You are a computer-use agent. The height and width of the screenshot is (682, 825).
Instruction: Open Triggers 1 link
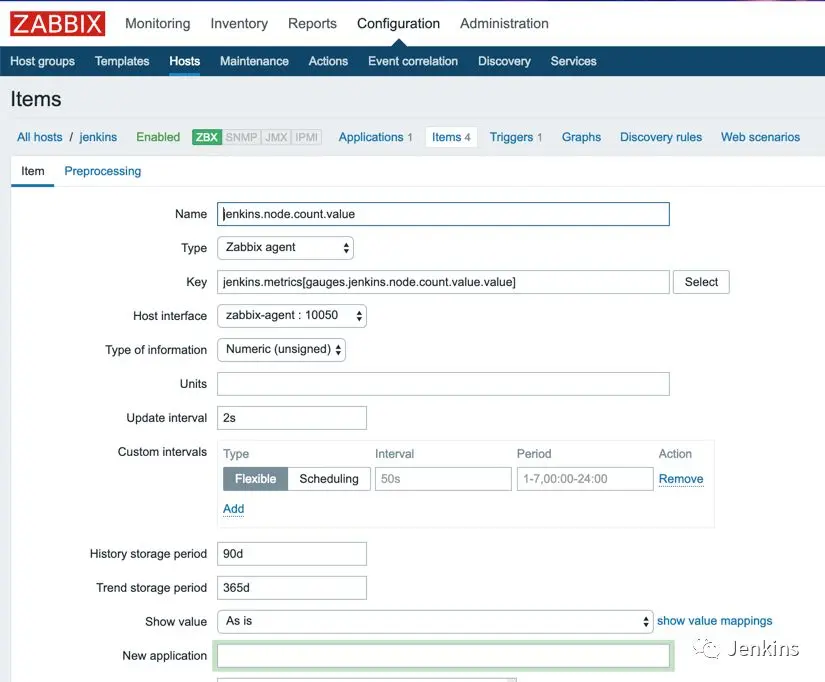(516, 137)
